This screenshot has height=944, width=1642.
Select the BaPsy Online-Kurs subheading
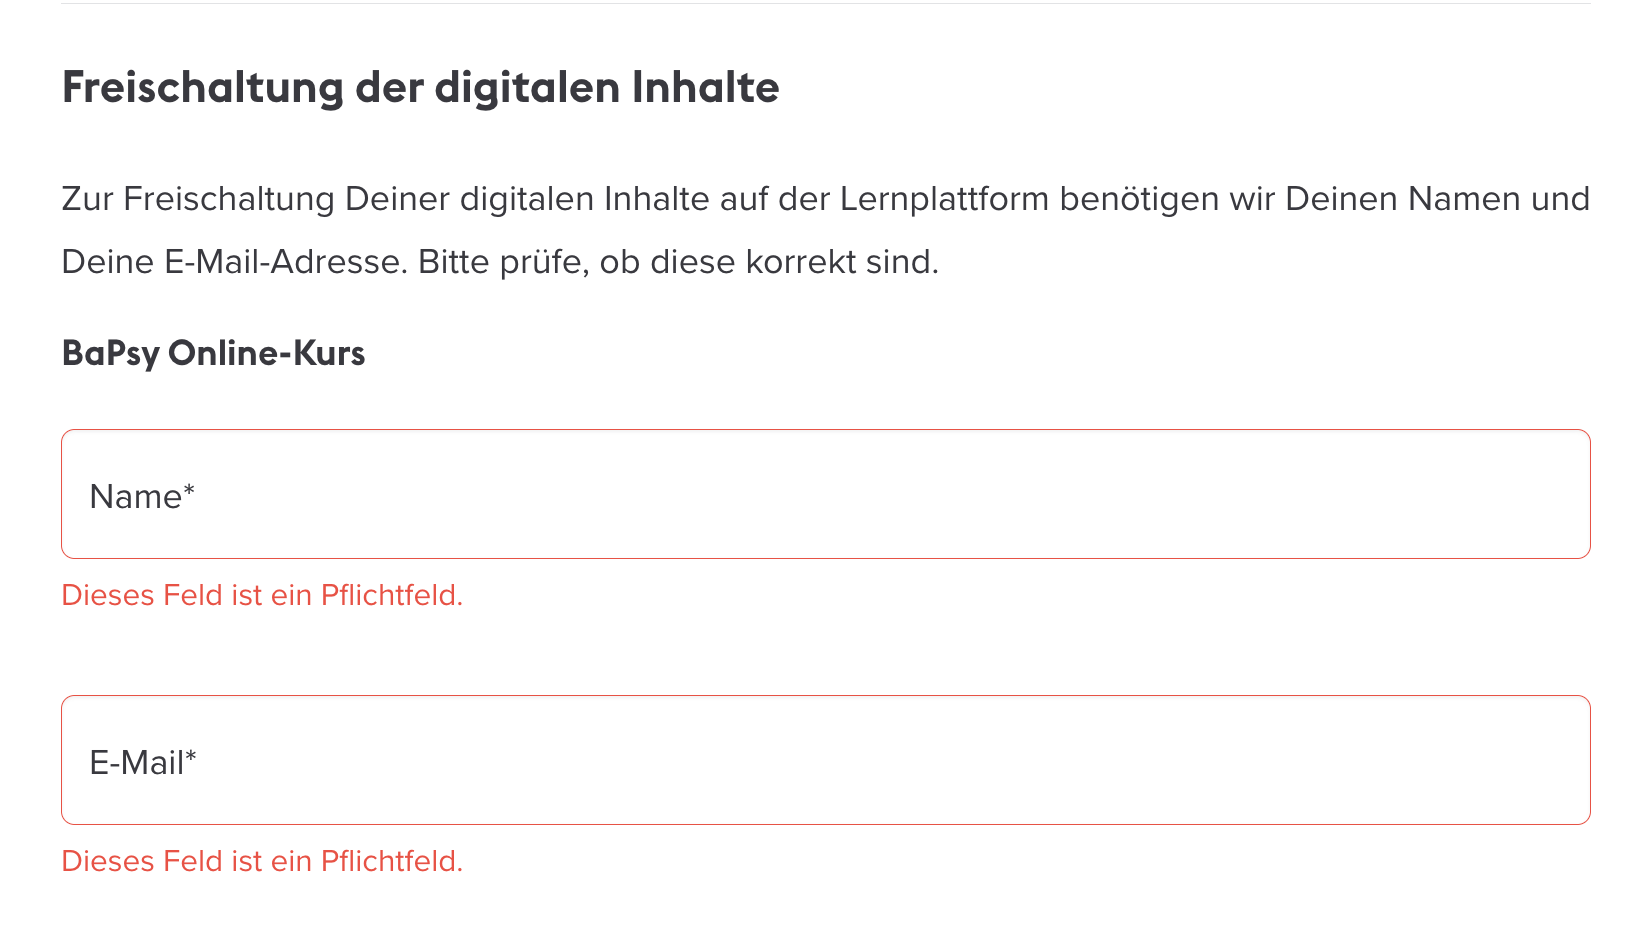[x=213, y=352]
